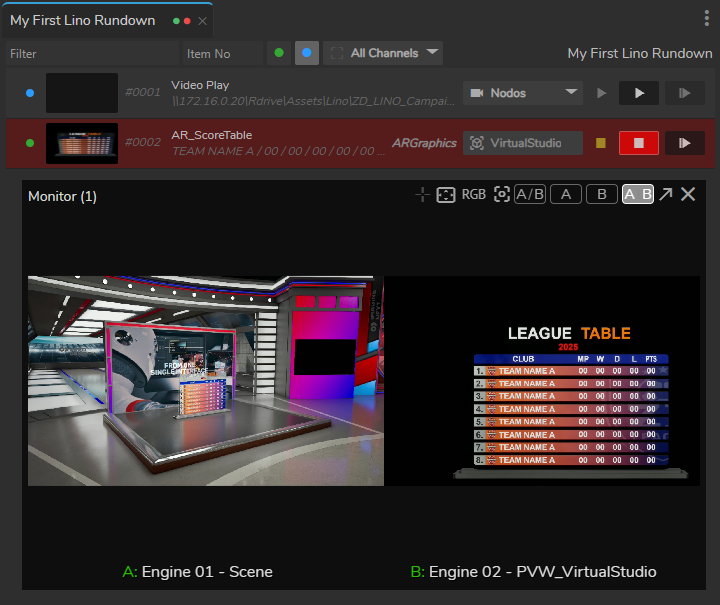Click the crosshair icon in Monitor toolbar

(x=423, y=195)
